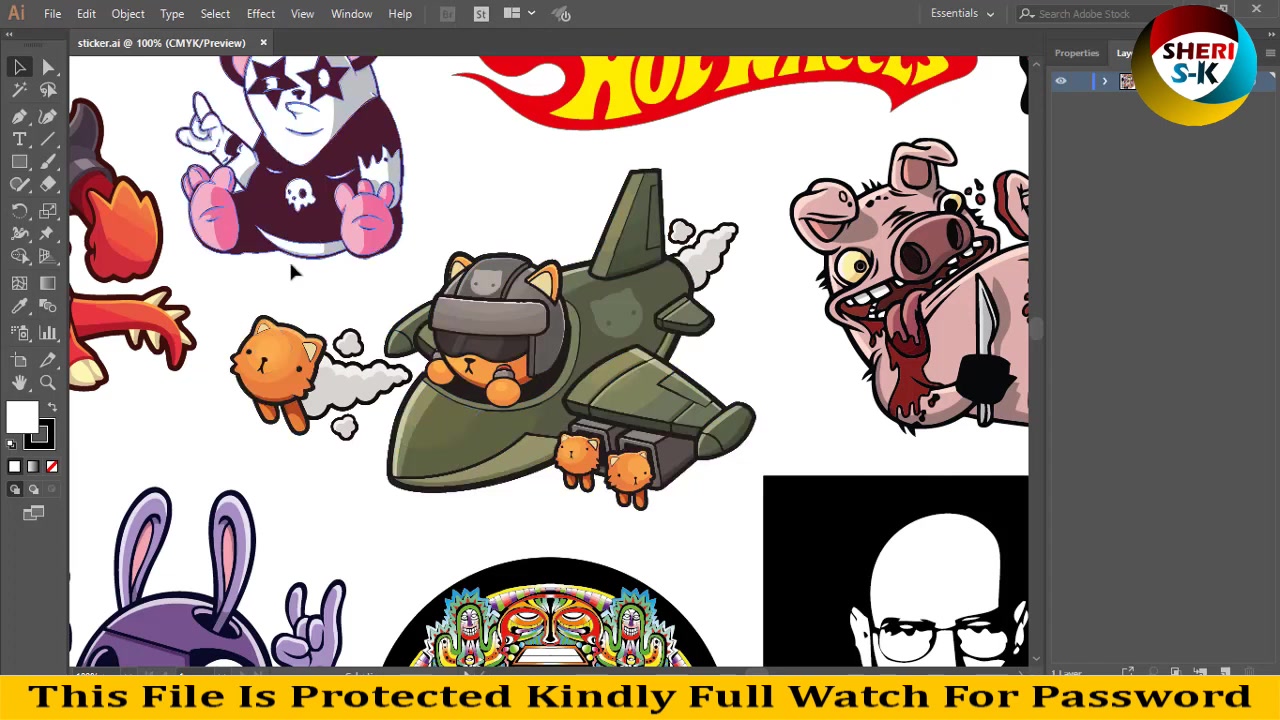
Task: Select the Curvature tool
Action: [x=48, y=116]
